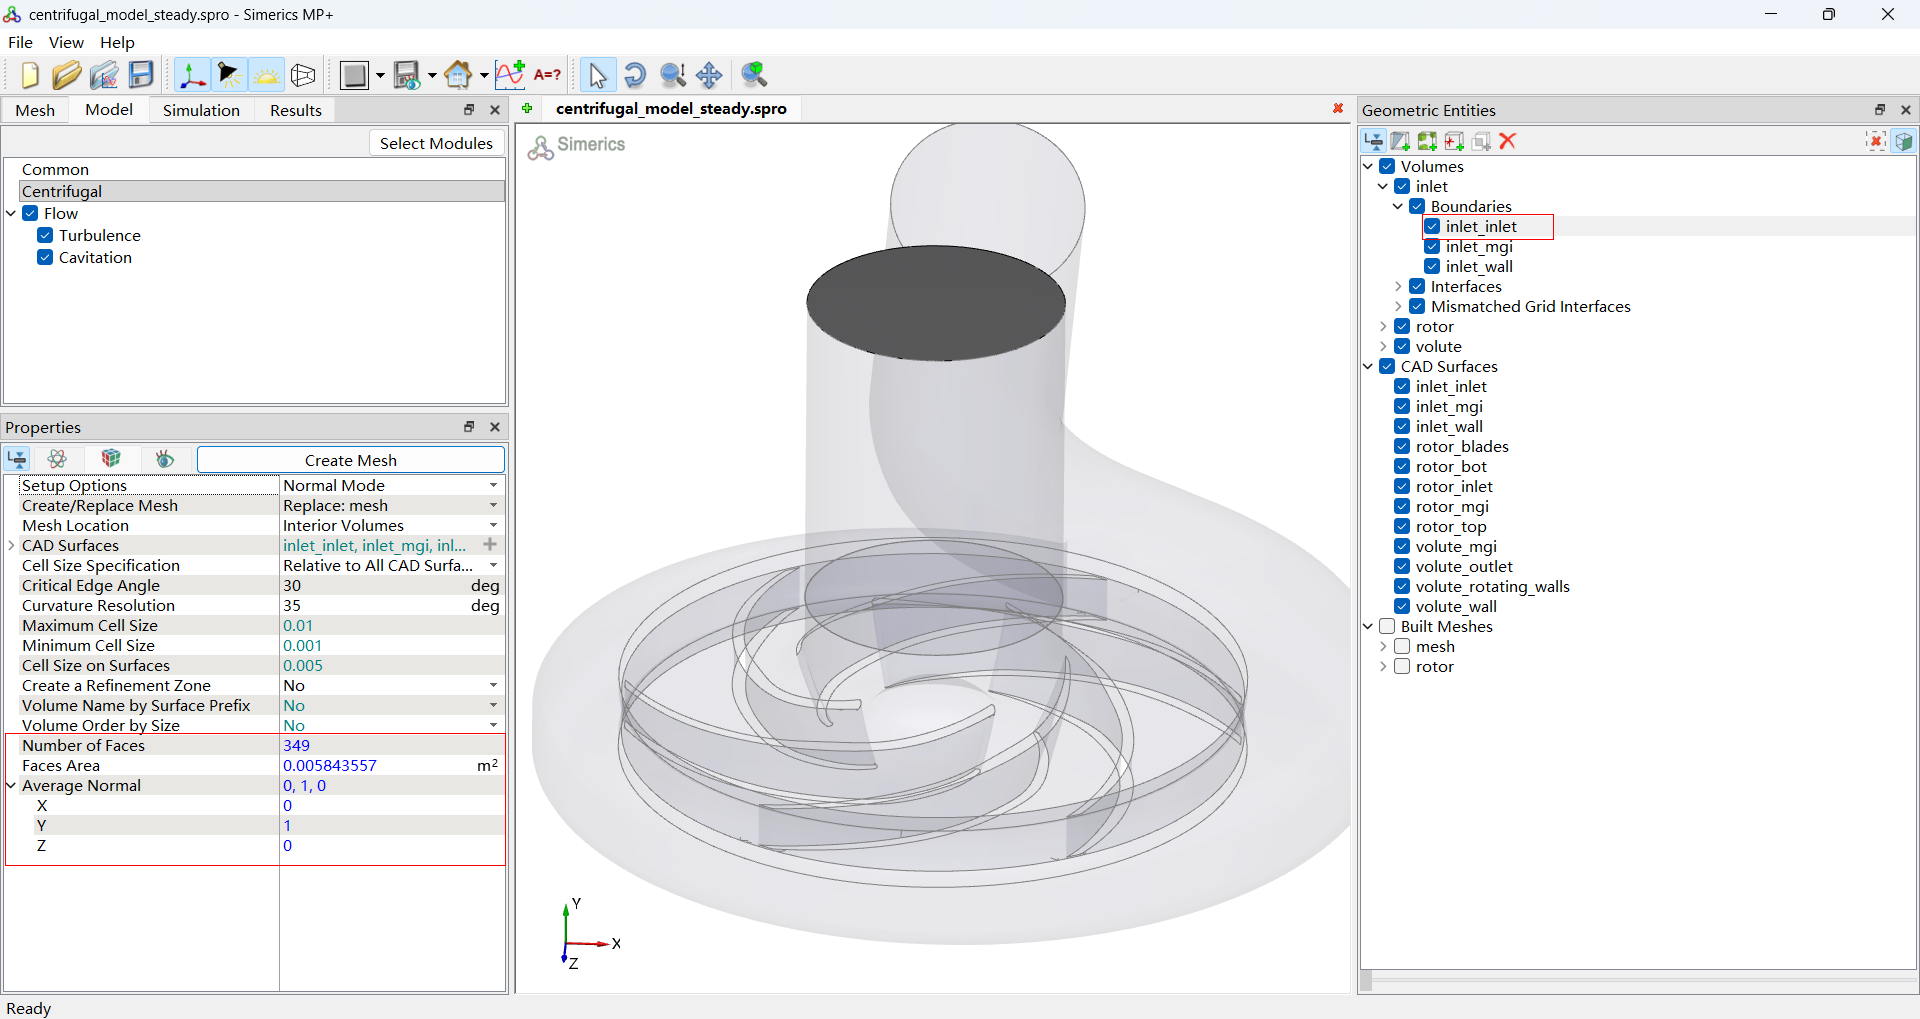Expand the Mismatched Grid Interfaces node
Viewport: 1920px width, 1019px height.
[x=1398, y=307]
